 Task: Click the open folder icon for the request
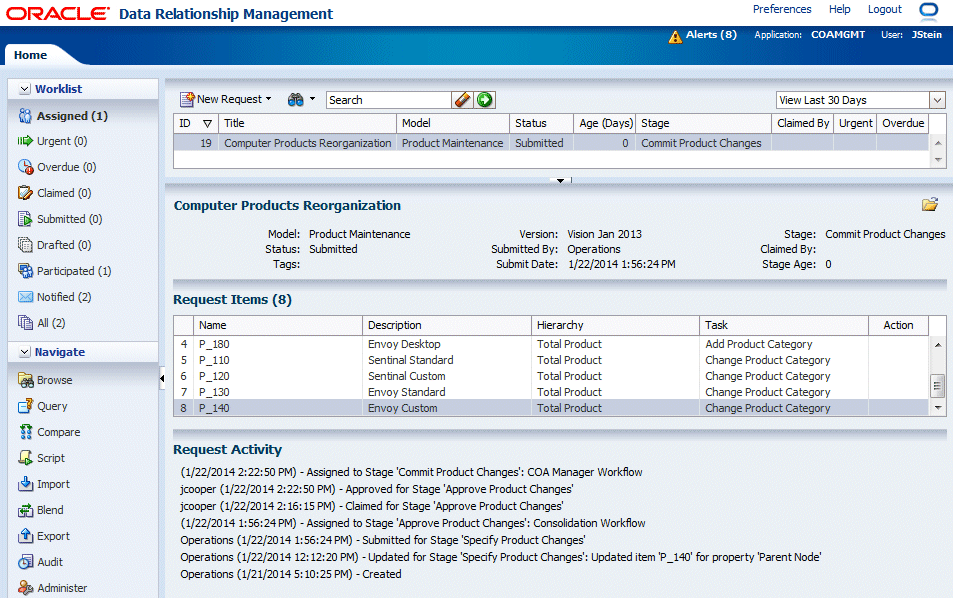coord(930,205)
